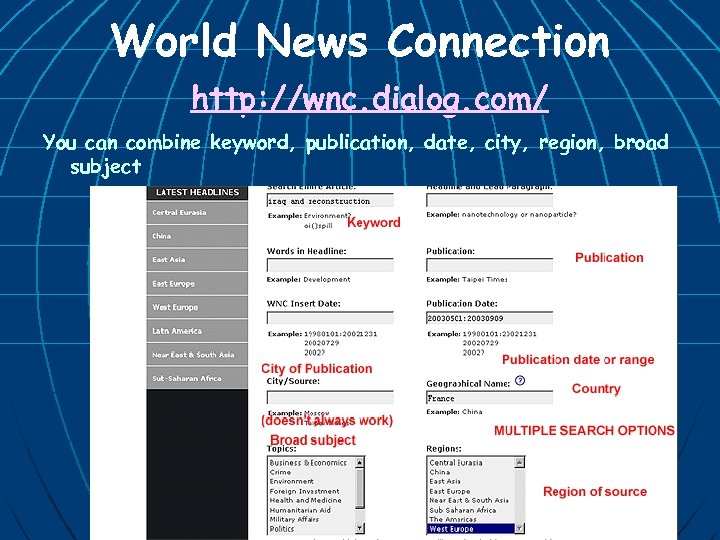Click the Publication Date field

click(x=489, y=318)
